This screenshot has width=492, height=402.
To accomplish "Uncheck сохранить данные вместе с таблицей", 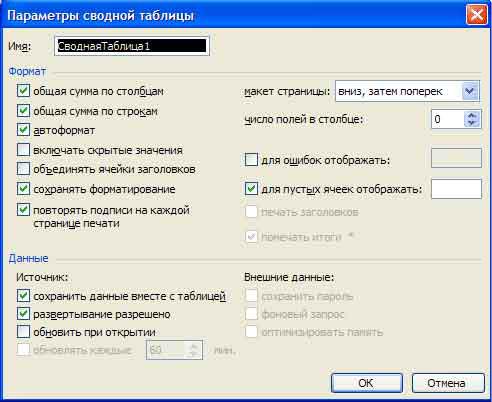I will (x=23, y=296).
